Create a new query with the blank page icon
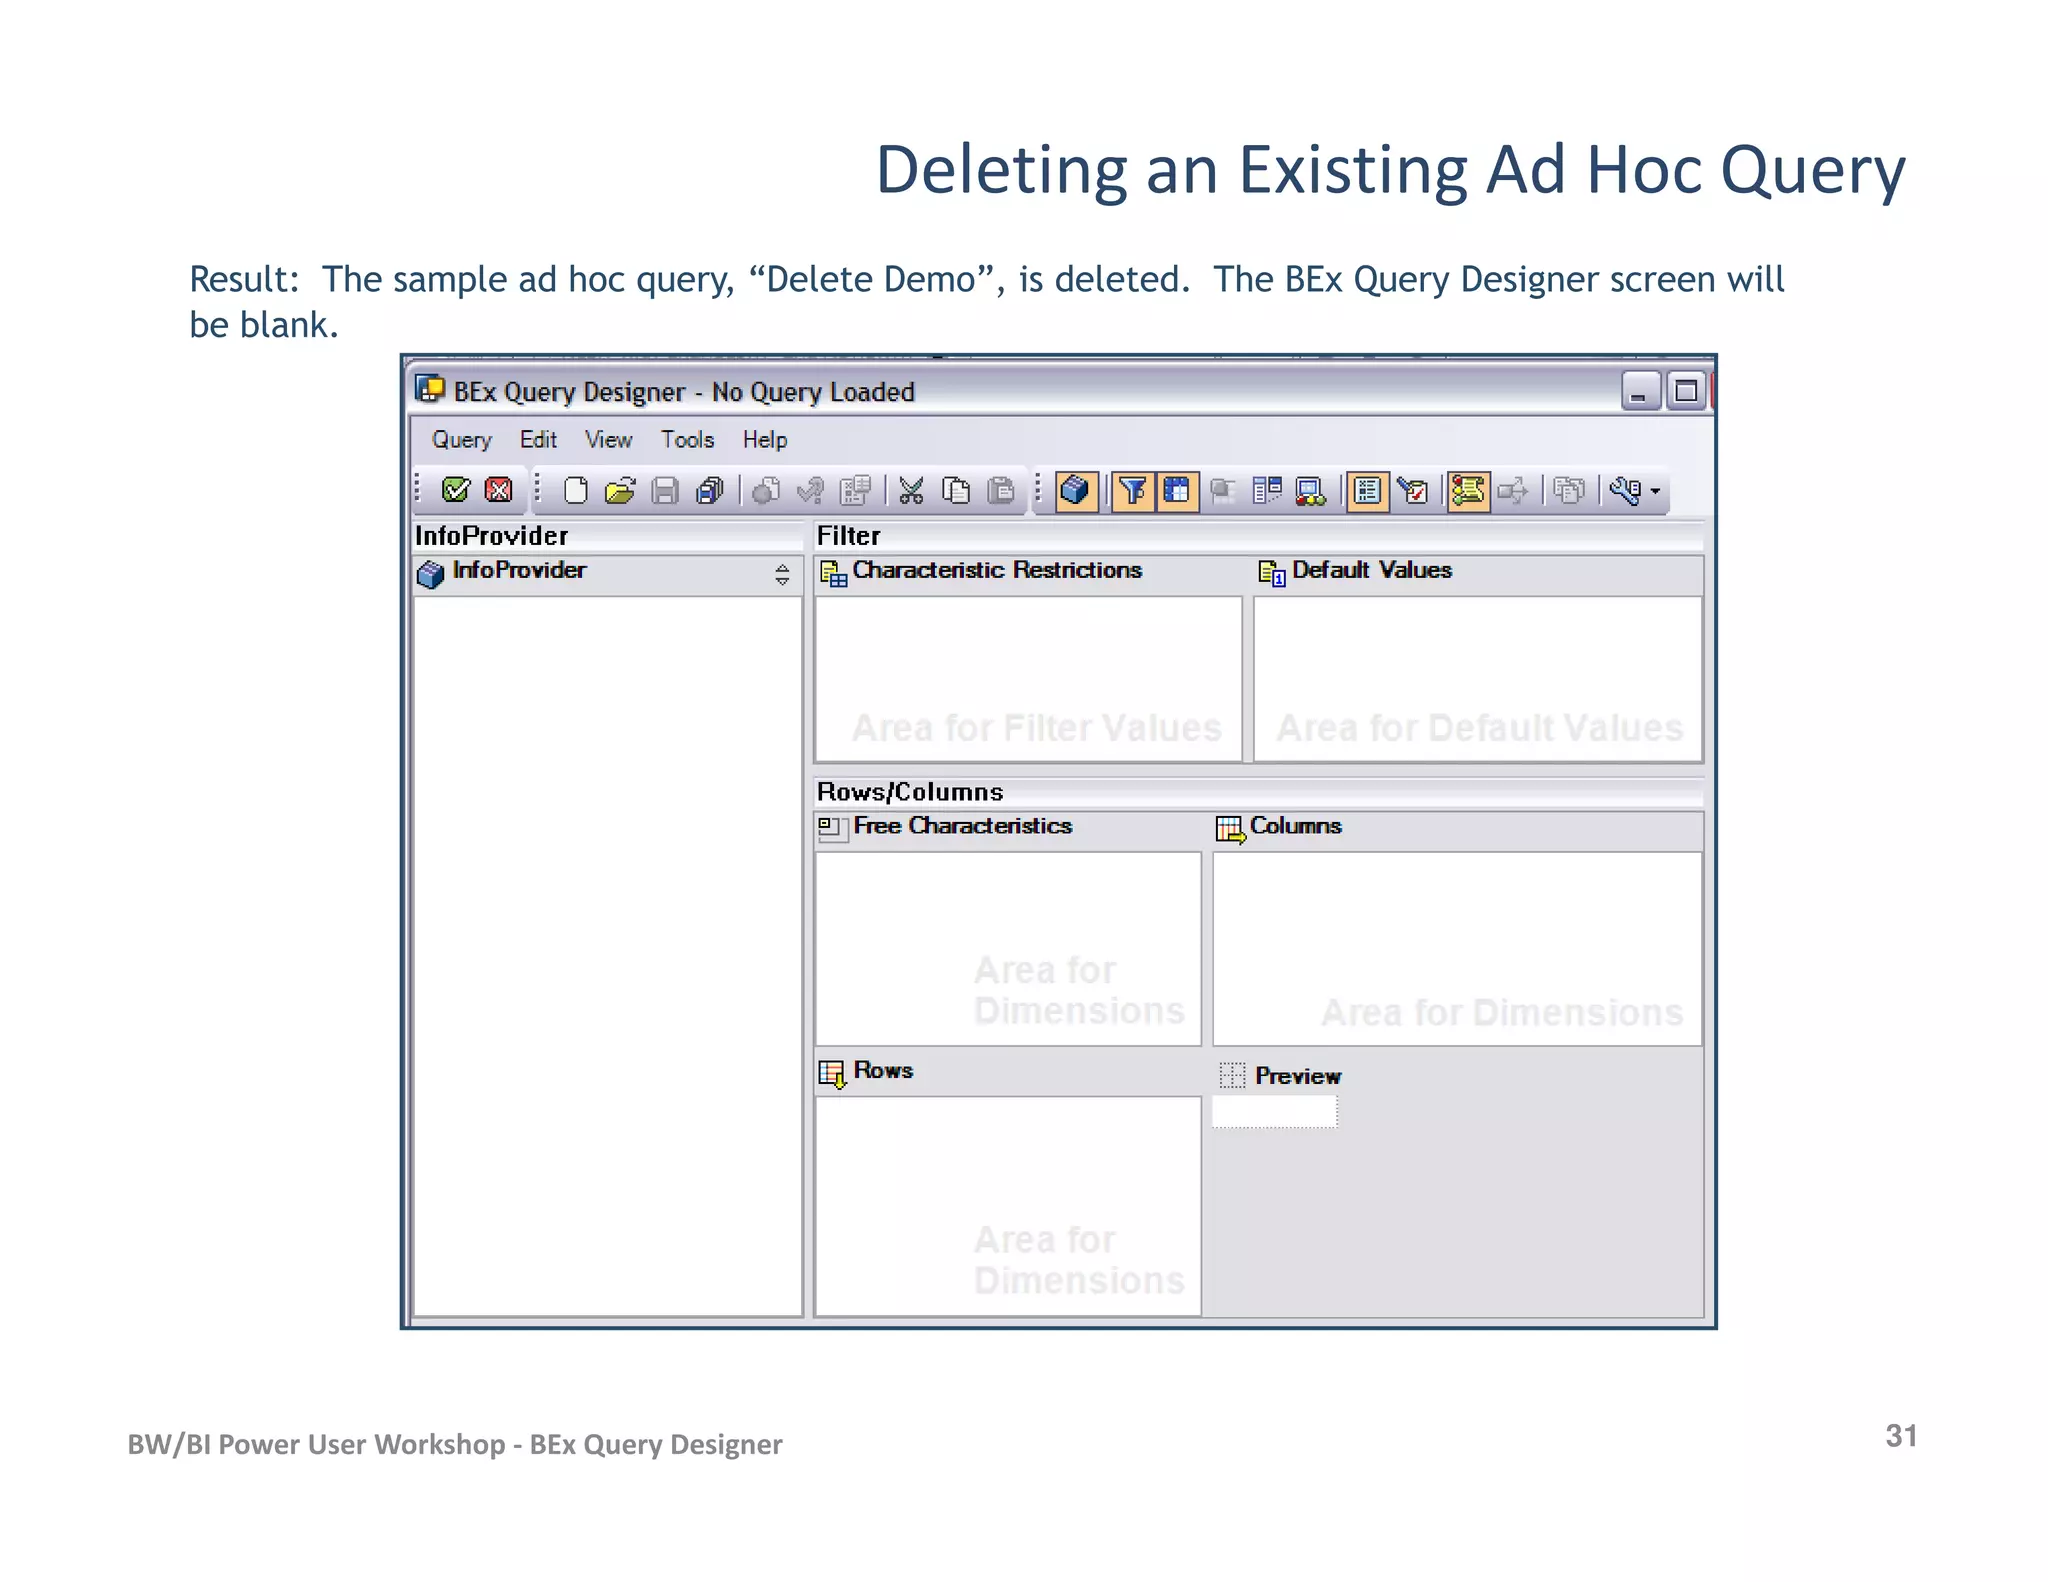2048x1582 pixels. [x=576, y=491]
